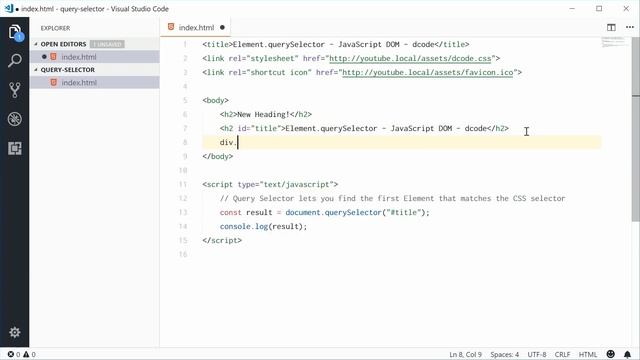Select the index.html editor tab
Viewport: 640px width, 360px height.
click(196, 27)
